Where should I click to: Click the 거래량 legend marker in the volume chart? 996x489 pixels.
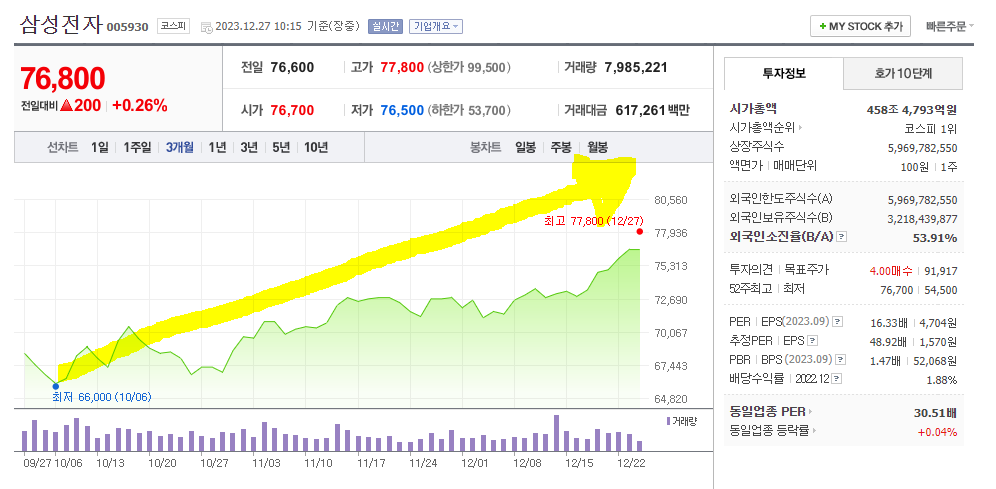[x=668, y=422]
